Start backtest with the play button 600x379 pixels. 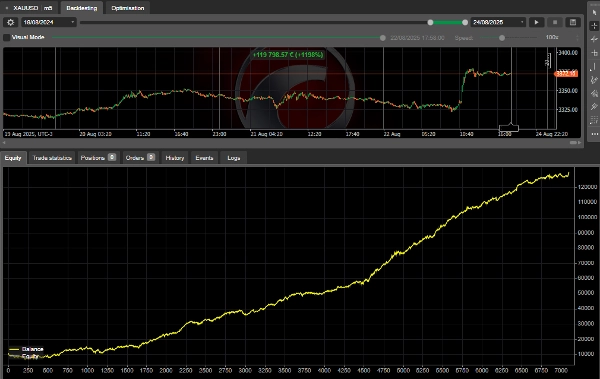(x=536, y=22)
